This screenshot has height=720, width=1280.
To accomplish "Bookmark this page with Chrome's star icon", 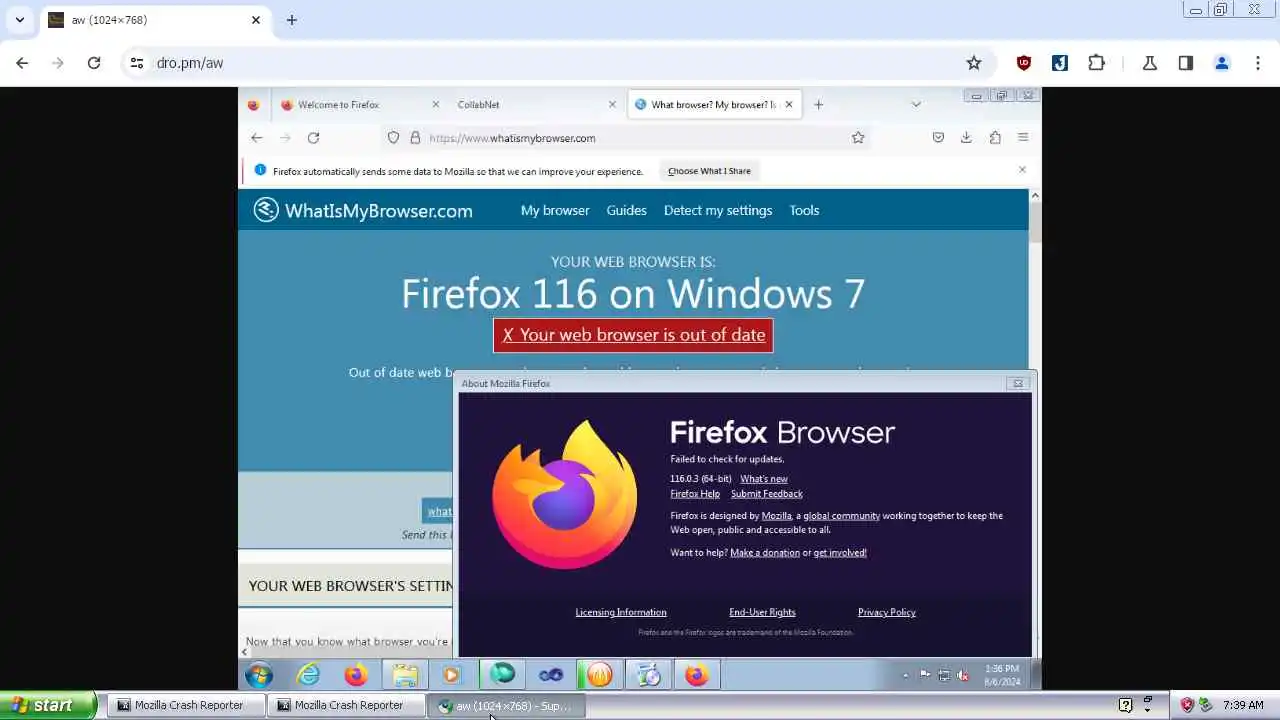I will (974, 63).
